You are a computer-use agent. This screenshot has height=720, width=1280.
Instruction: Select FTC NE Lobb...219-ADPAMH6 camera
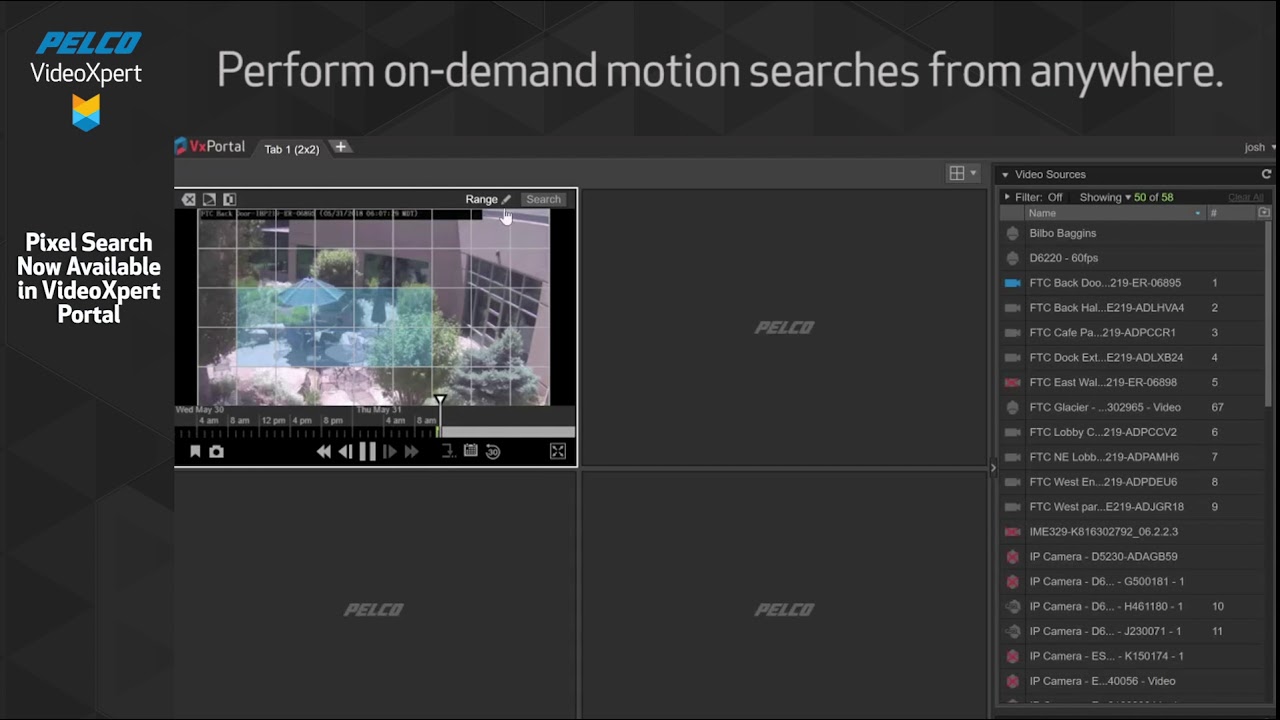pyautogui.click(x=1132, y=457)
